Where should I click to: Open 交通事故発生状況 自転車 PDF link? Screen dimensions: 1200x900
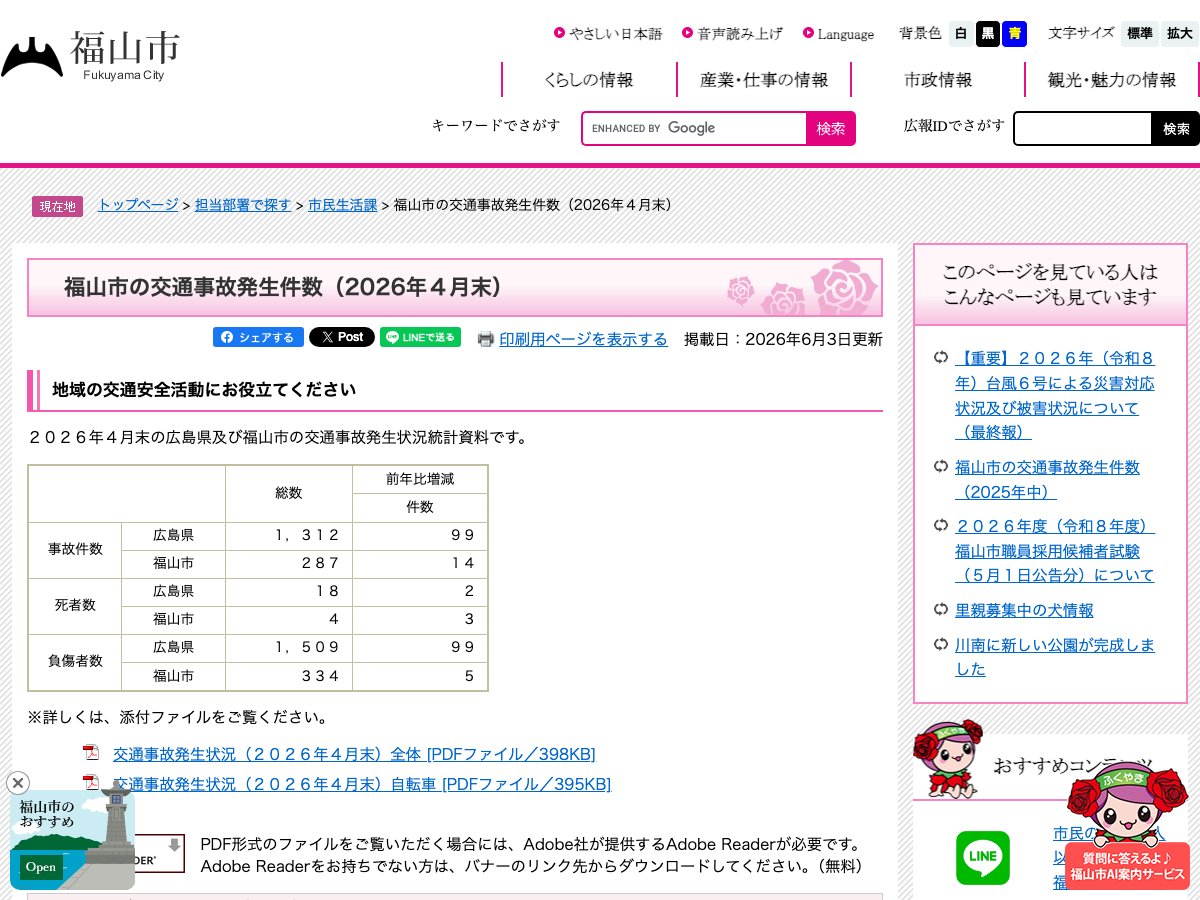(x=362, y=784)
